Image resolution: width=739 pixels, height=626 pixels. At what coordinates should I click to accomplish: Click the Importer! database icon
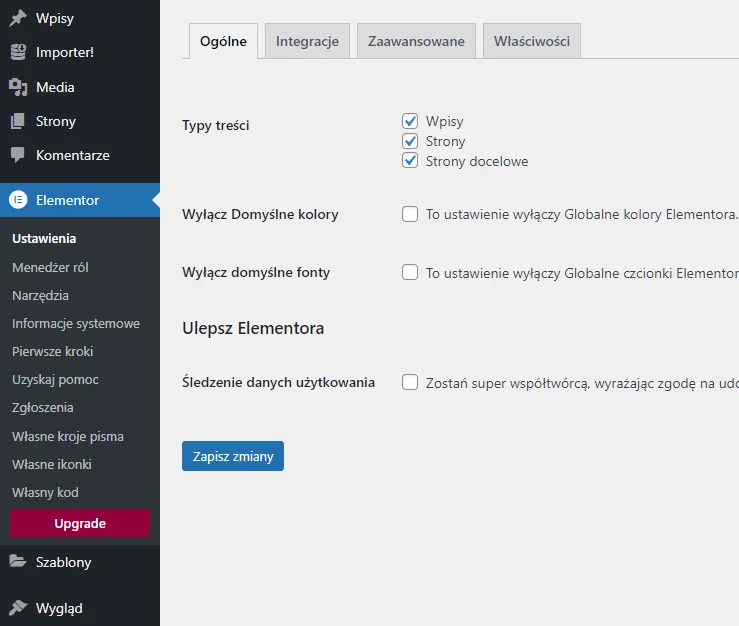point(18,52)
